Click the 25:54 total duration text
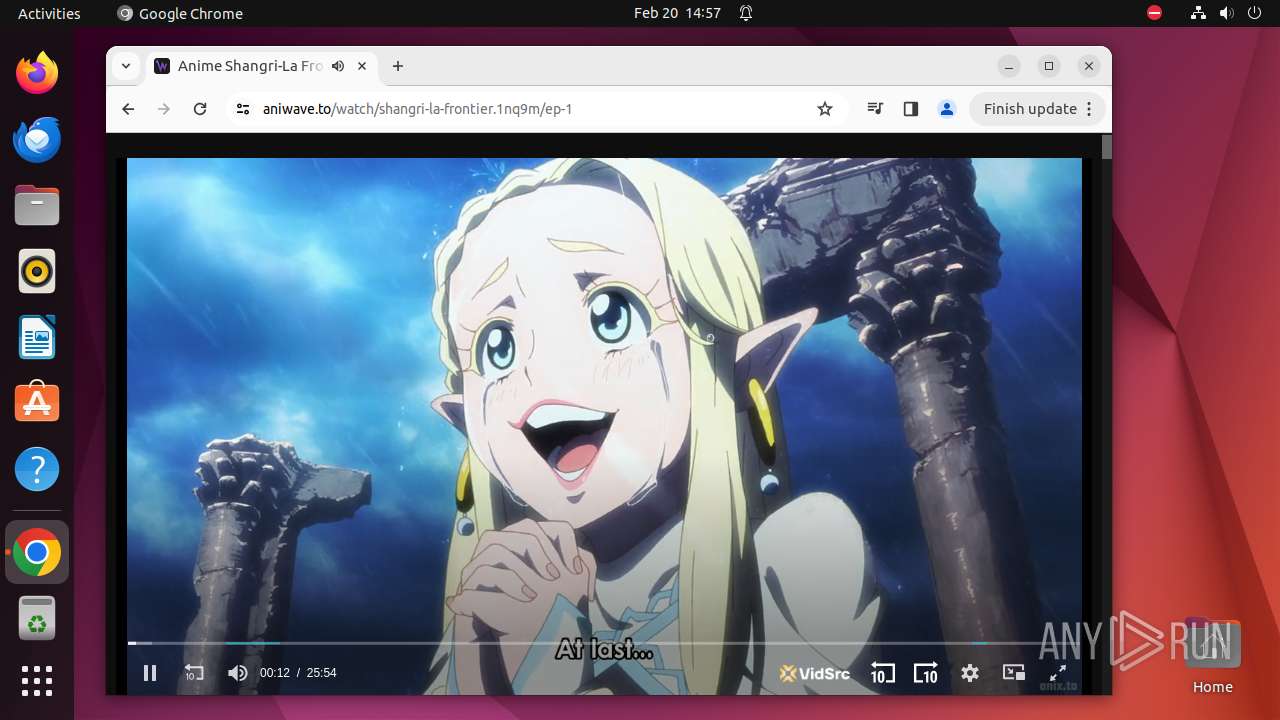Screen dimensions: 1280x720 pyautogui.click(x=321, y=673)
